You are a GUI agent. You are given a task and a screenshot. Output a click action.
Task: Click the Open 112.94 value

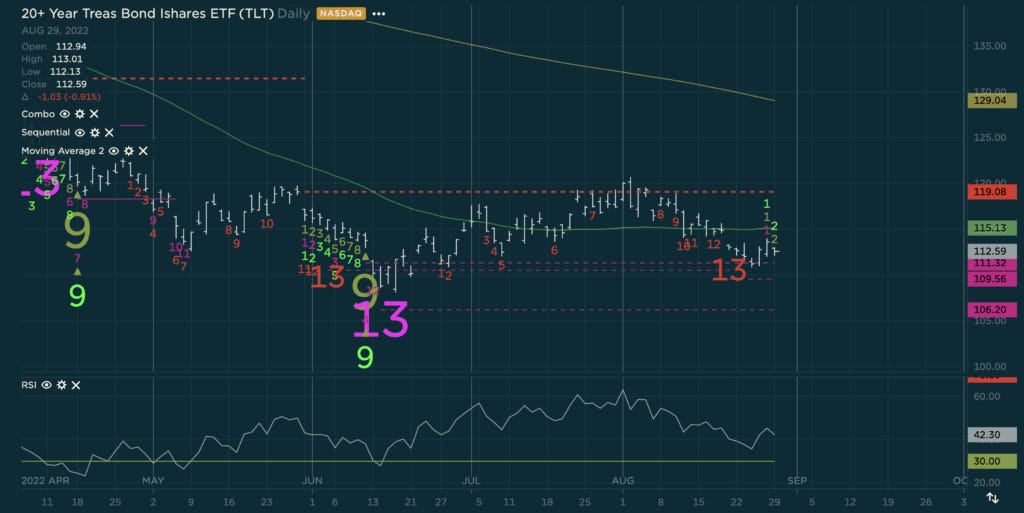[71, 46]
